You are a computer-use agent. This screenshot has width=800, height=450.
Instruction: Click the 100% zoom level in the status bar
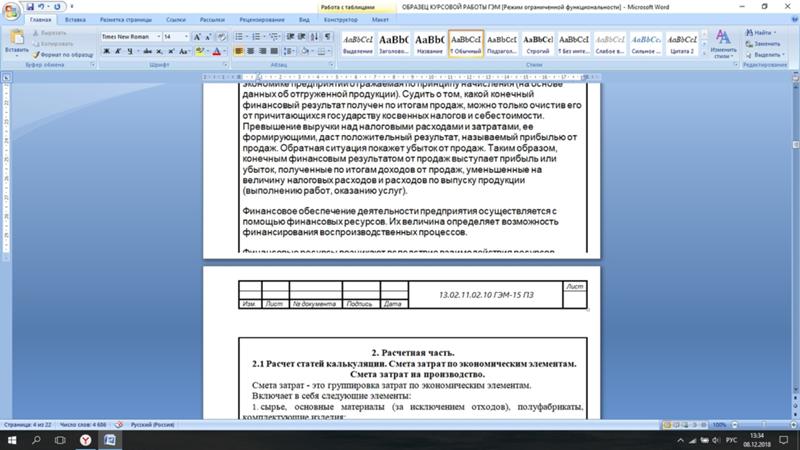719,424
